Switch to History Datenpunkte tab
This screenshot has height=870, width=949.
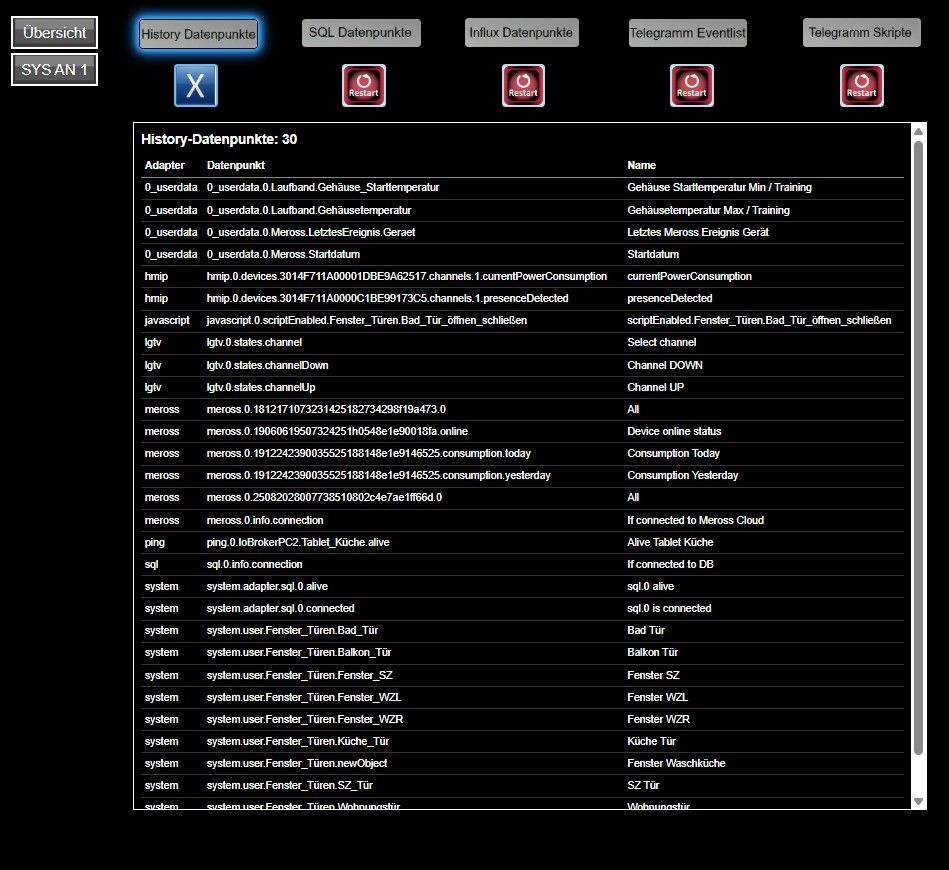[199, 34]
